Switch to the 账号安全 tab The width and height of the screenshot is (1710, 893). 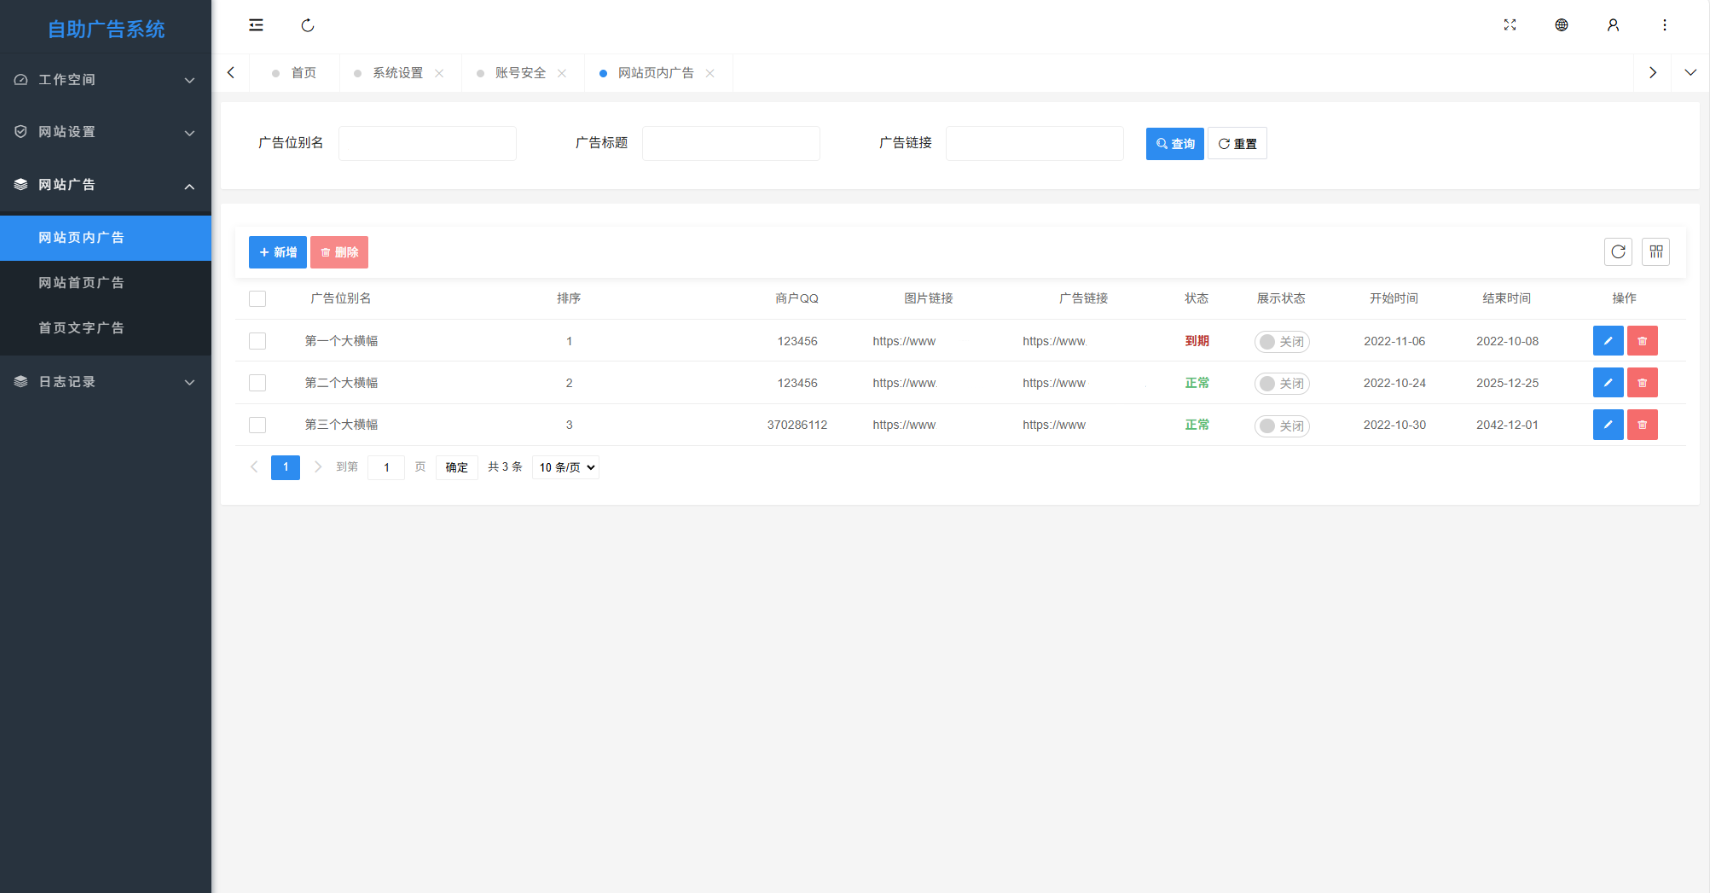pyautogui.click(x=520, y=73)
